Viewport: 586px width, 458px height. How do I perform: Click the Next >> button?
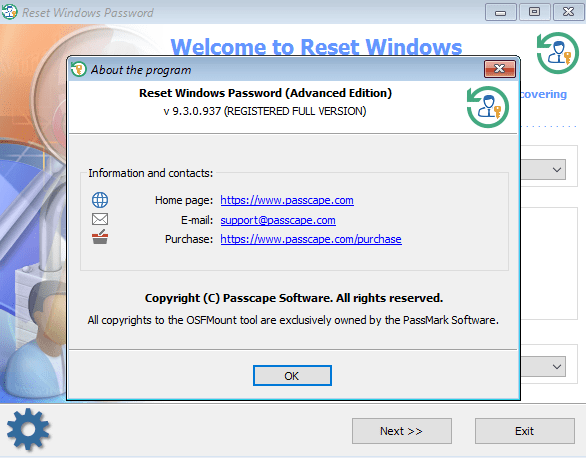click(x=402, y=431)
